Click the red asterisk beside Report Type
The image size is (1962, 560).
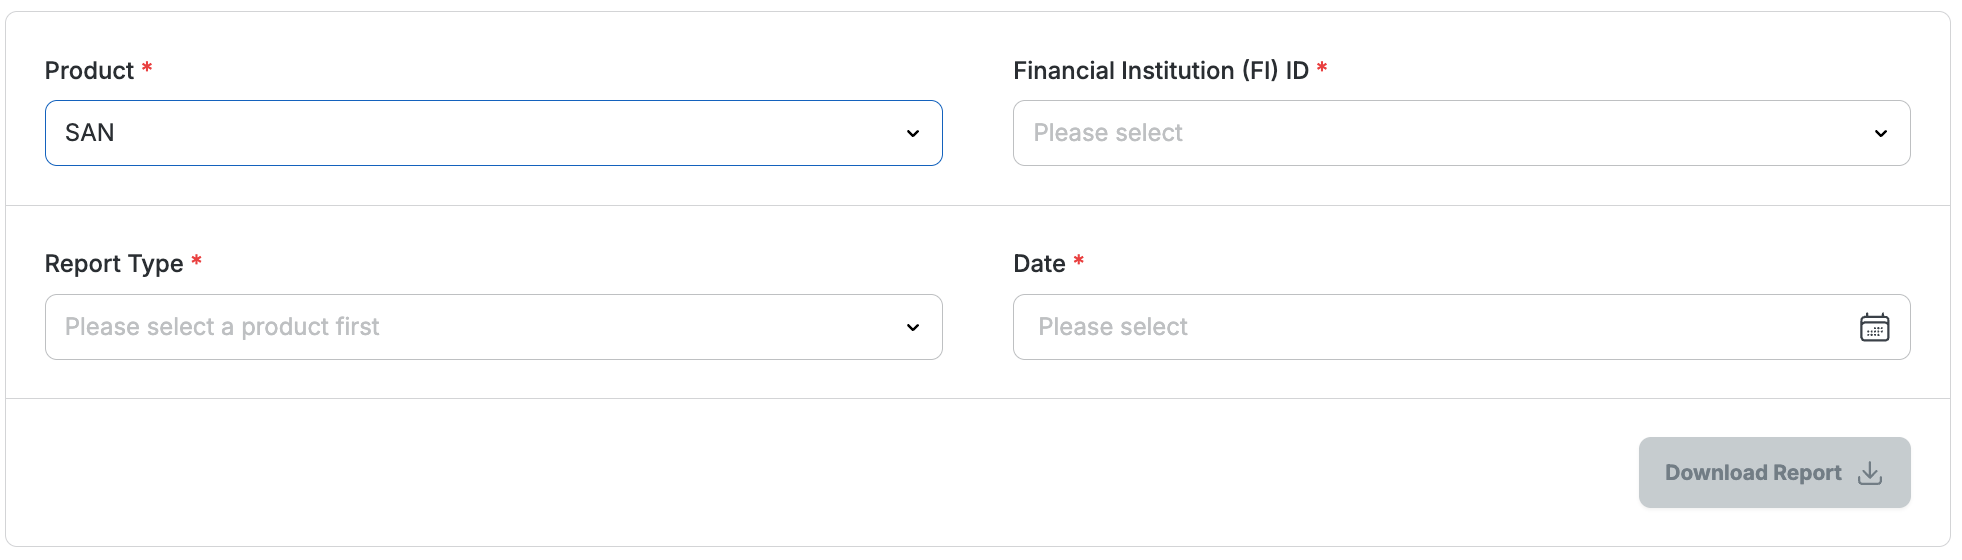click(x=197, y=261)
